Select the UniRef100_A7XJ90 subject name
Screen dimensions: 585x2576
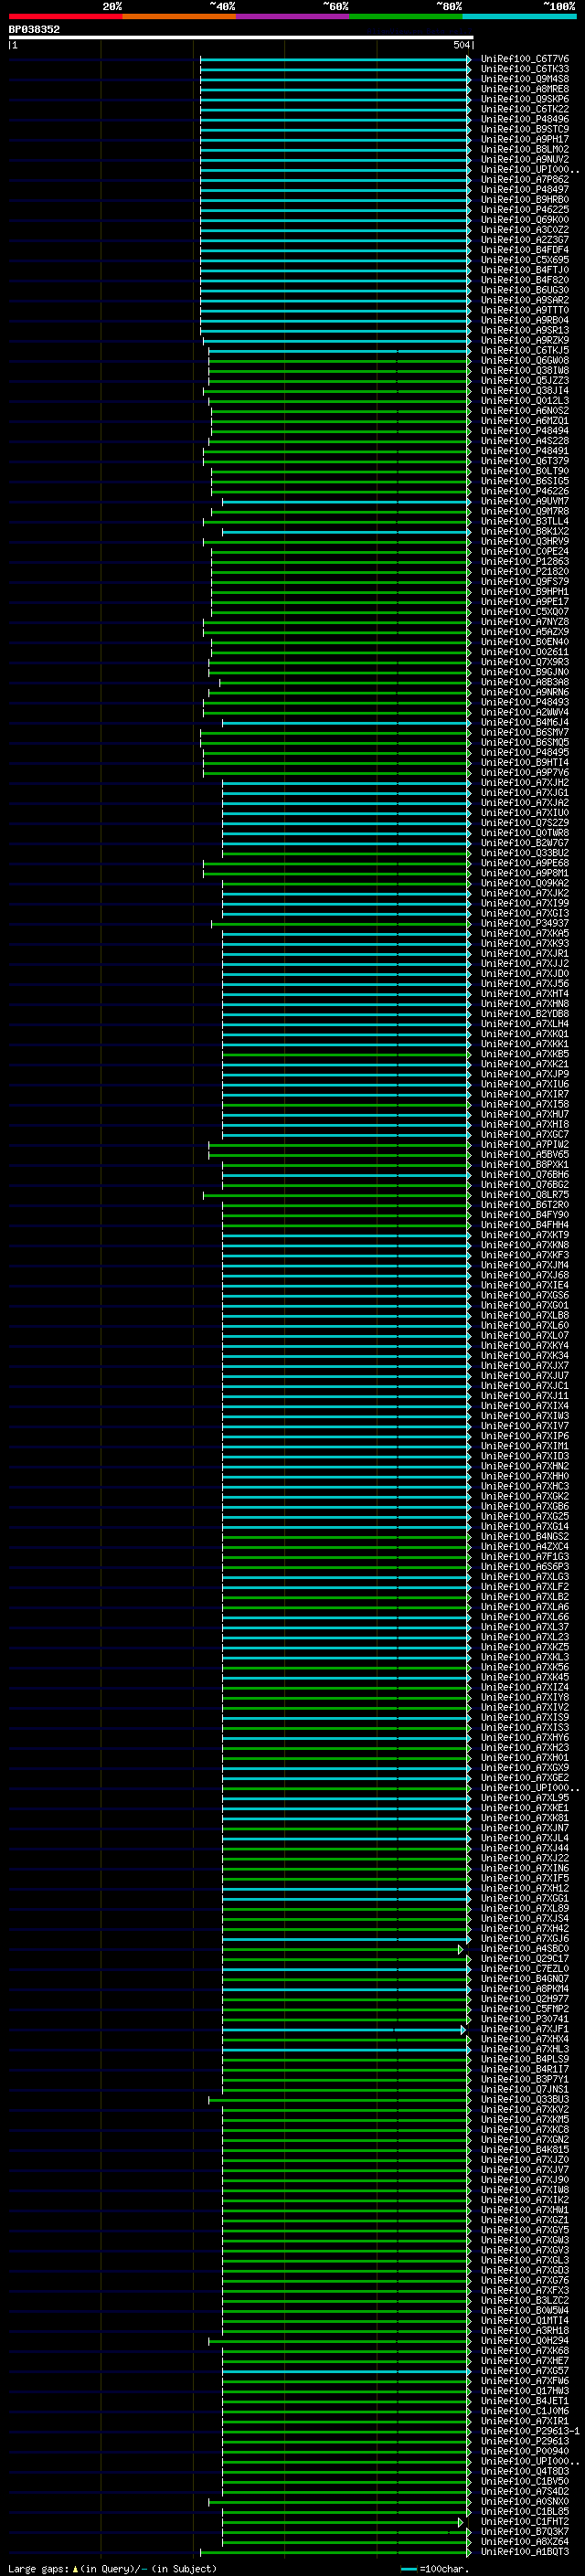524,2179
